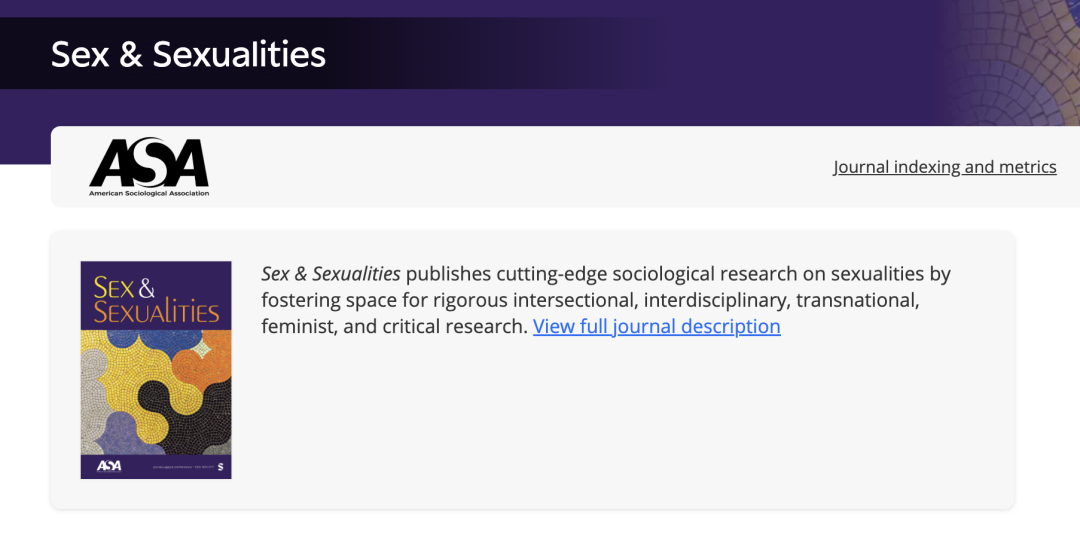Image resolution: width=1080 pixels, height=549 pixels.
Task: Open the Journal indexing and metrics link
Action: 944,167
